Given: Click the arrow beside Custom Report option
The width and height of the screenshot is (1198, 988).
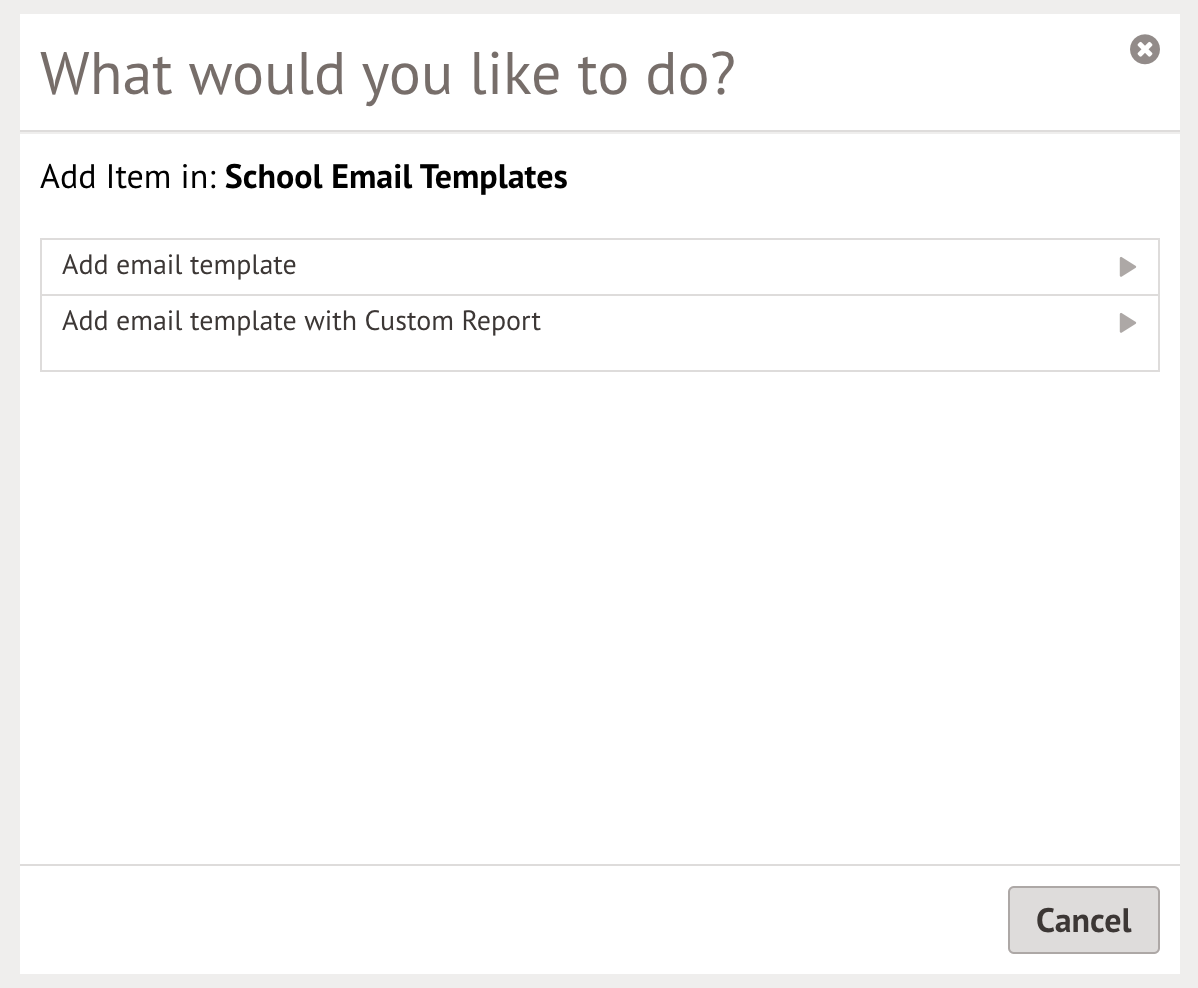Looking at the screenshot, I should pos(1128,323).
